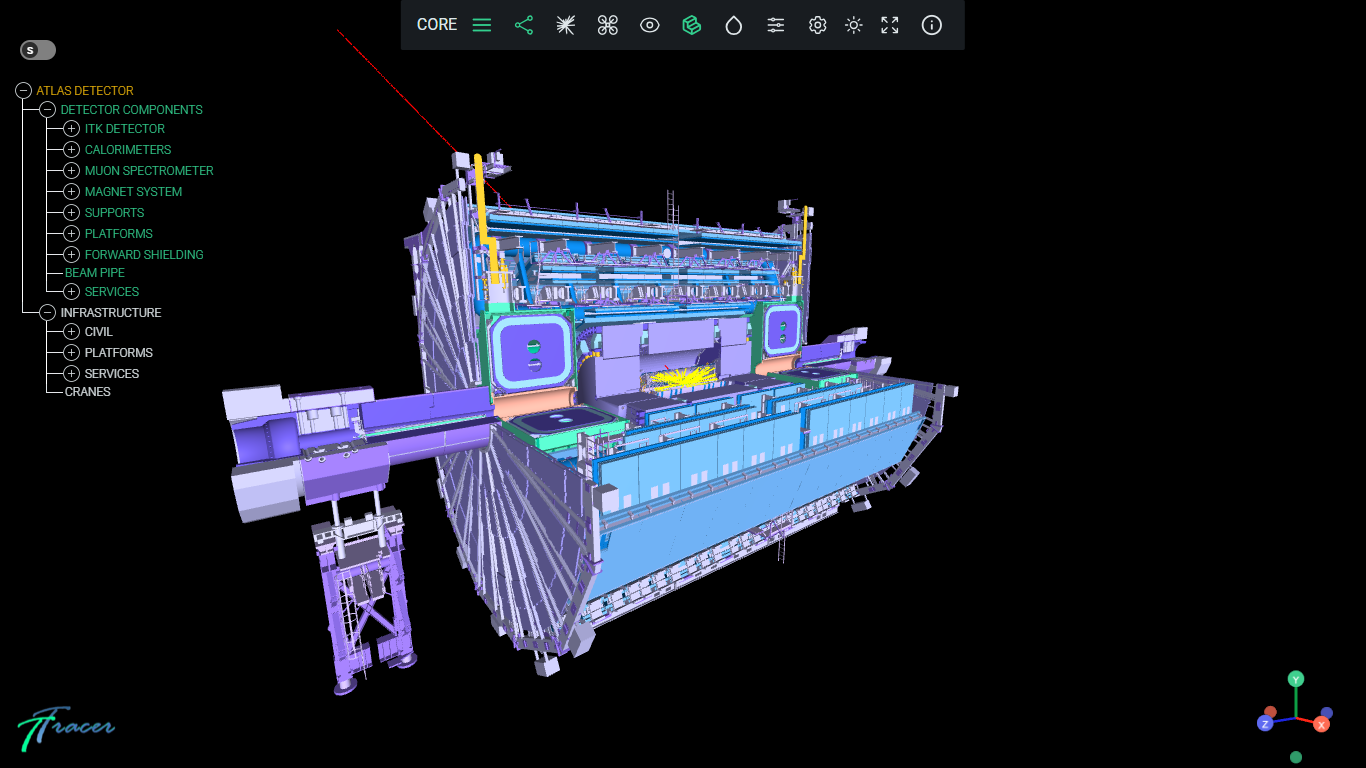Expand the MUON SPECTROMETER node

[x=71, y=171]
